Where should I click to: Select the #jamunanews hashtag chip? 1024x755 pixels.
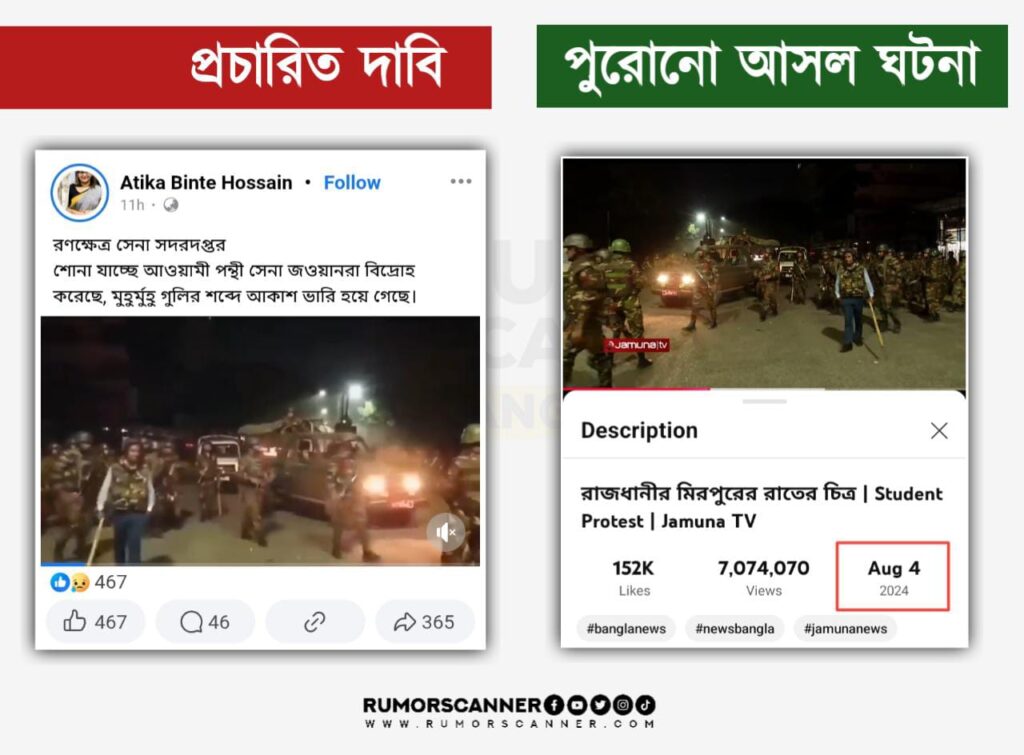click(x=845, y=628)
